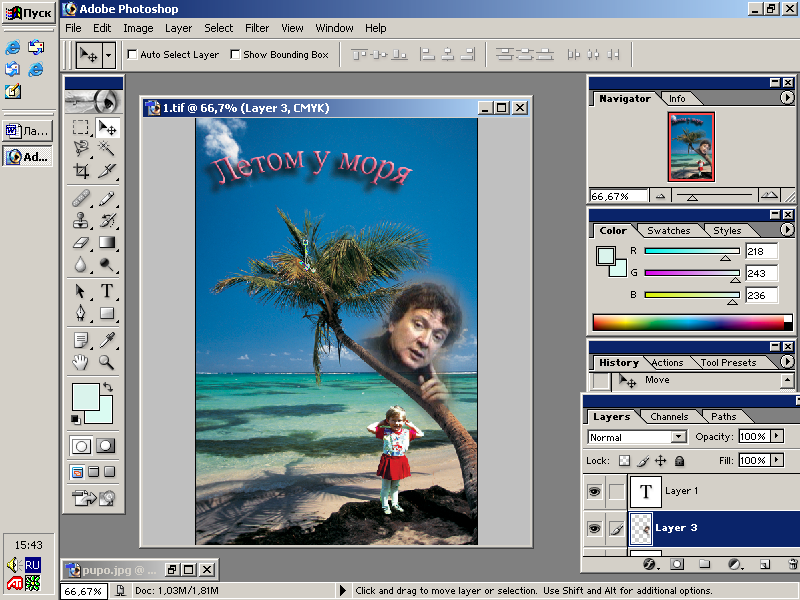Select the Path Selection arrow tool
The width and height of the screenshot is (800, 600).
(81, 291)
